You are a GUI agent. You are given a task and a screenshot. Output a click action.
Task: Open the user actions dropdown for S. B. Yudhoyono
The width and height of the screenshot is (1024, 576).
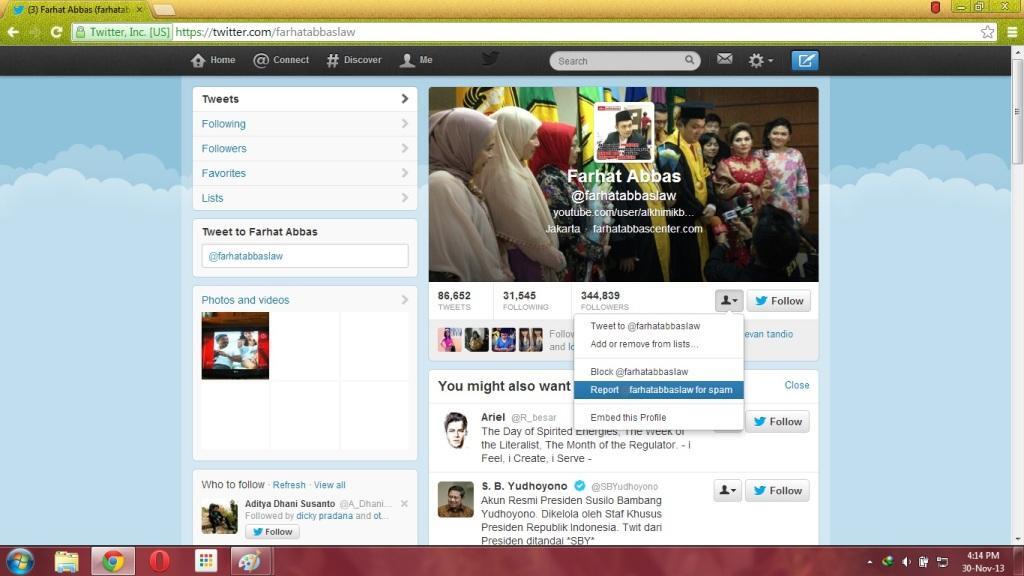click(728, 490)
